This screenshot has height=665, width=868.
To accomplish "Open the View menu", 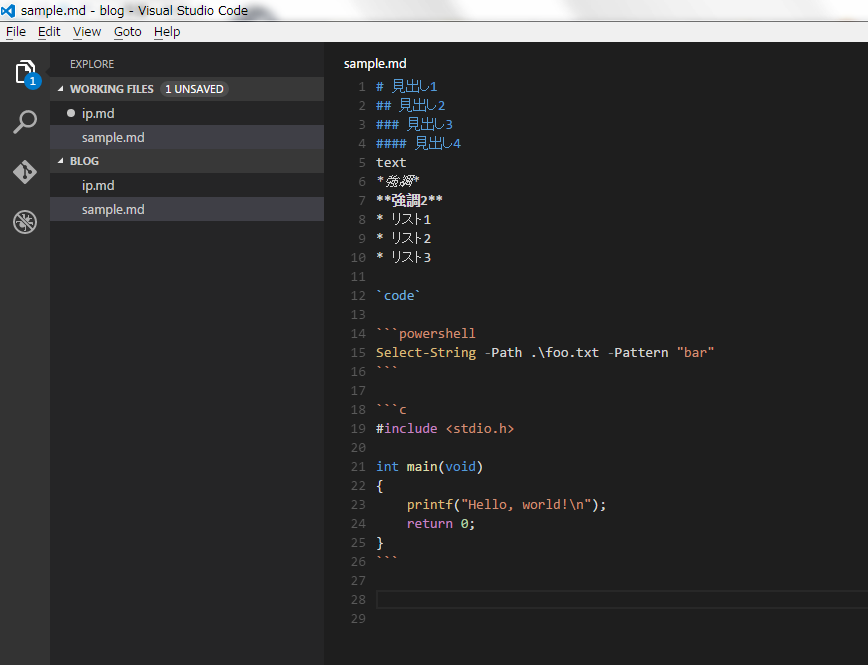I will (x=86, y=31).
